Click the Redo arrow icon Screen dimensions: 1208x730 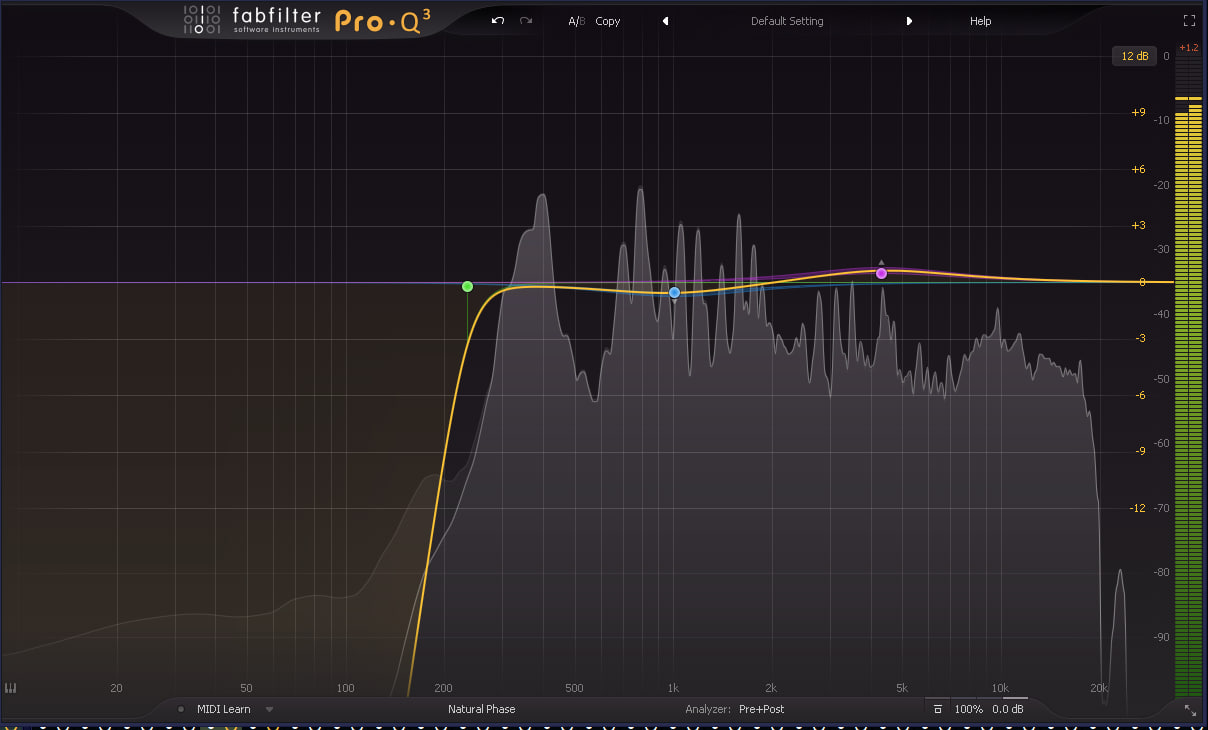pos(526,21)
